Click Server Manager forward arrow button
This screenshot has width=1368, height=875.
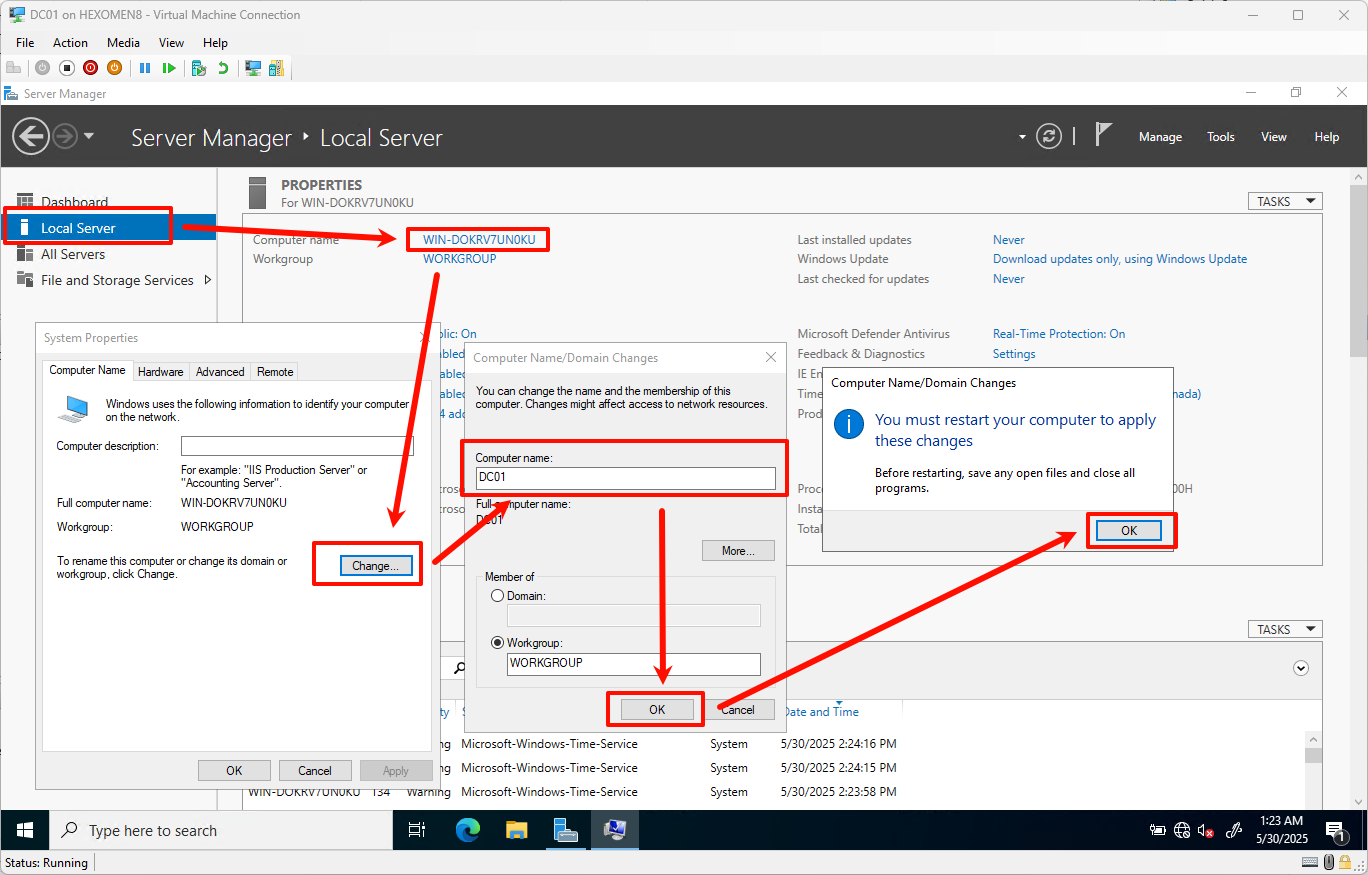(x=65, y=136)
